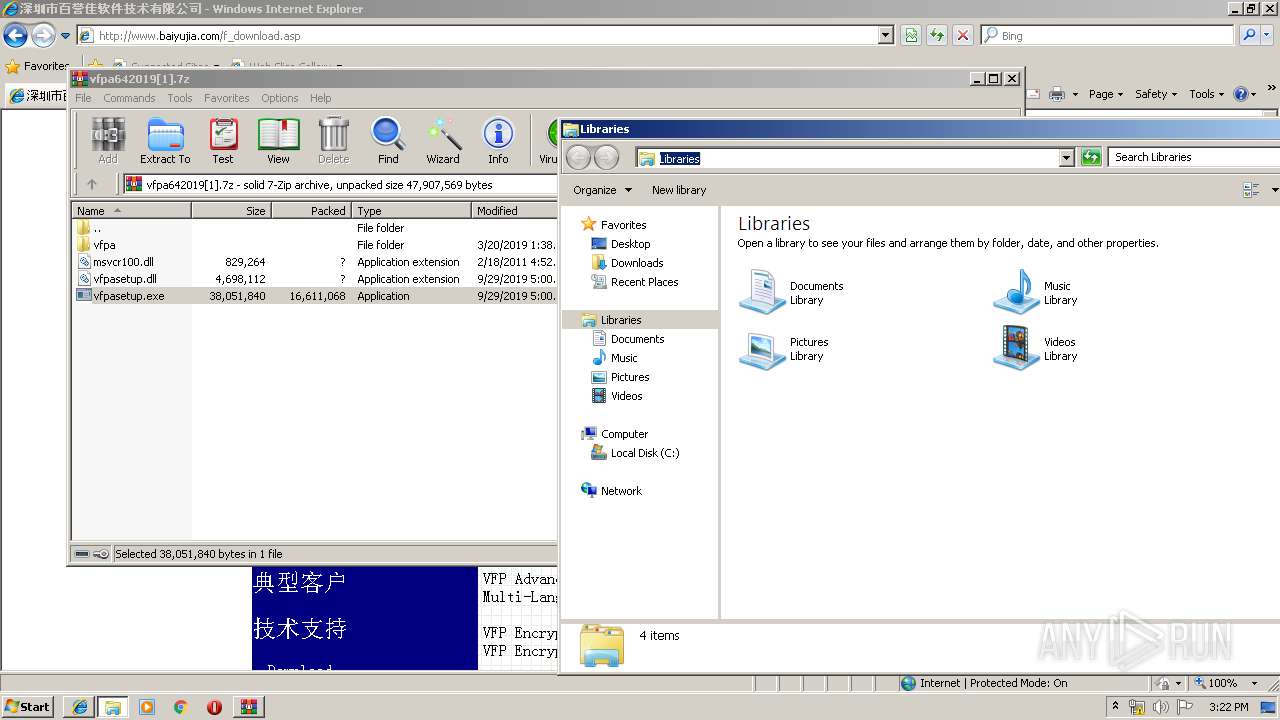Click the IE Refresh page icon

click(x=936, y=35)
